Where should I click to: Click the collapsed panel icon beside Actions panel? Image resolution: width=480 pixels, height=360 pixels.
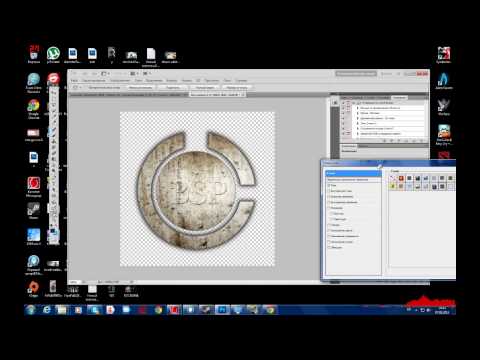[x=335, y=103]
